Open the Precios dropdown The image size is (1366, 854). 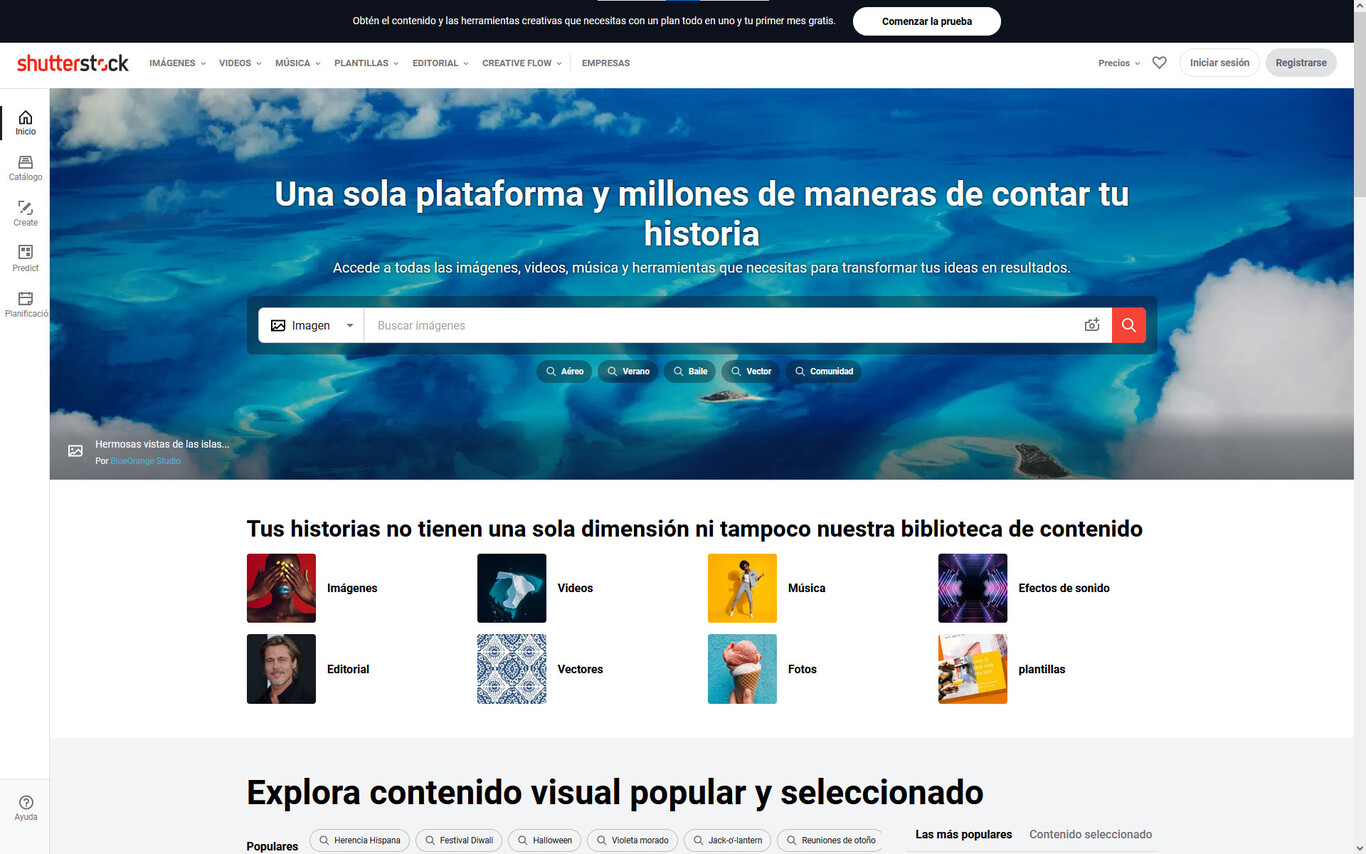click(x=1117, y=62)
